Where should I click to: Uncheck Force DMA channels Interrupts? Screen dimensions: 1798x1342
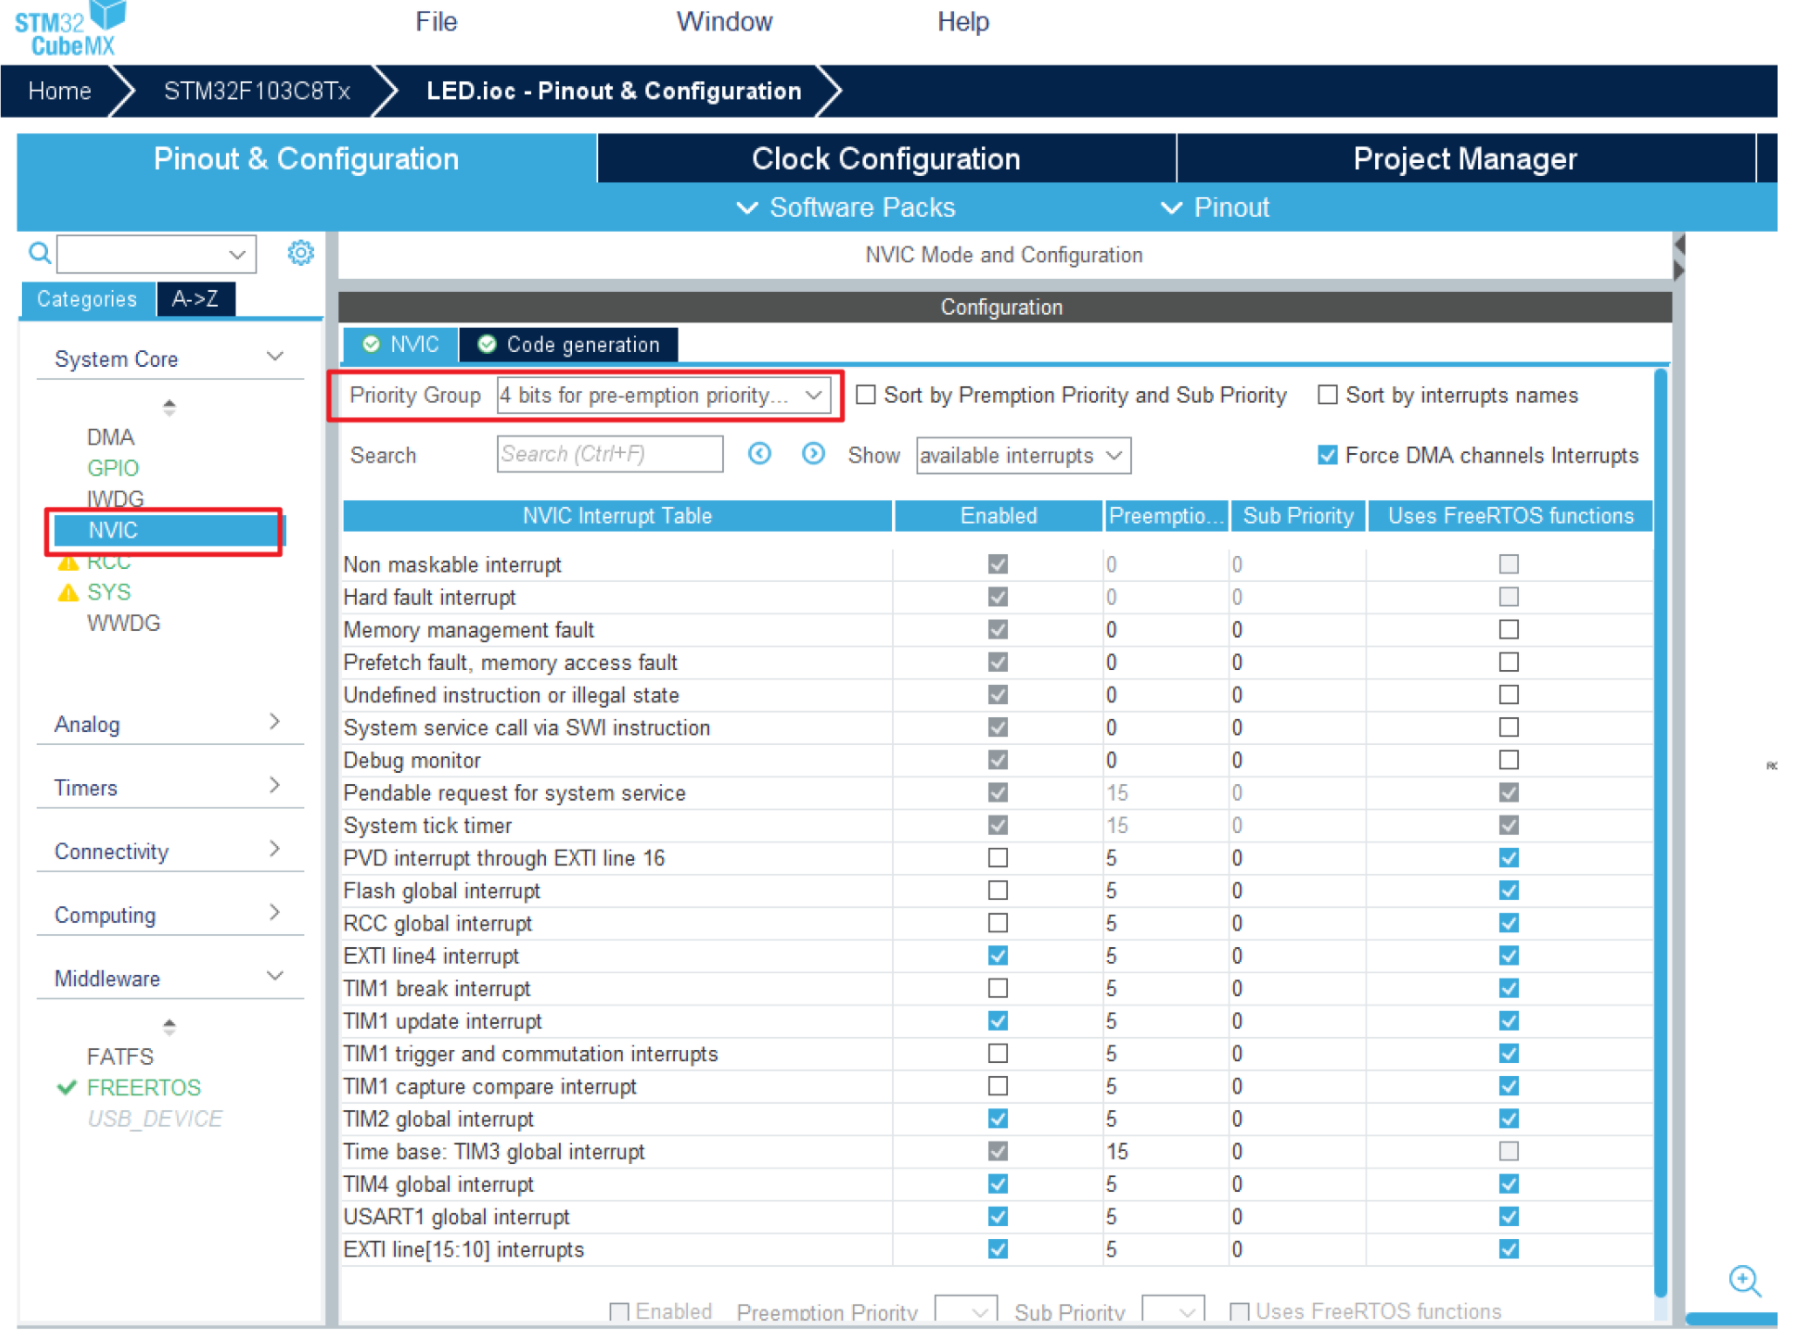click(1328, 455)
